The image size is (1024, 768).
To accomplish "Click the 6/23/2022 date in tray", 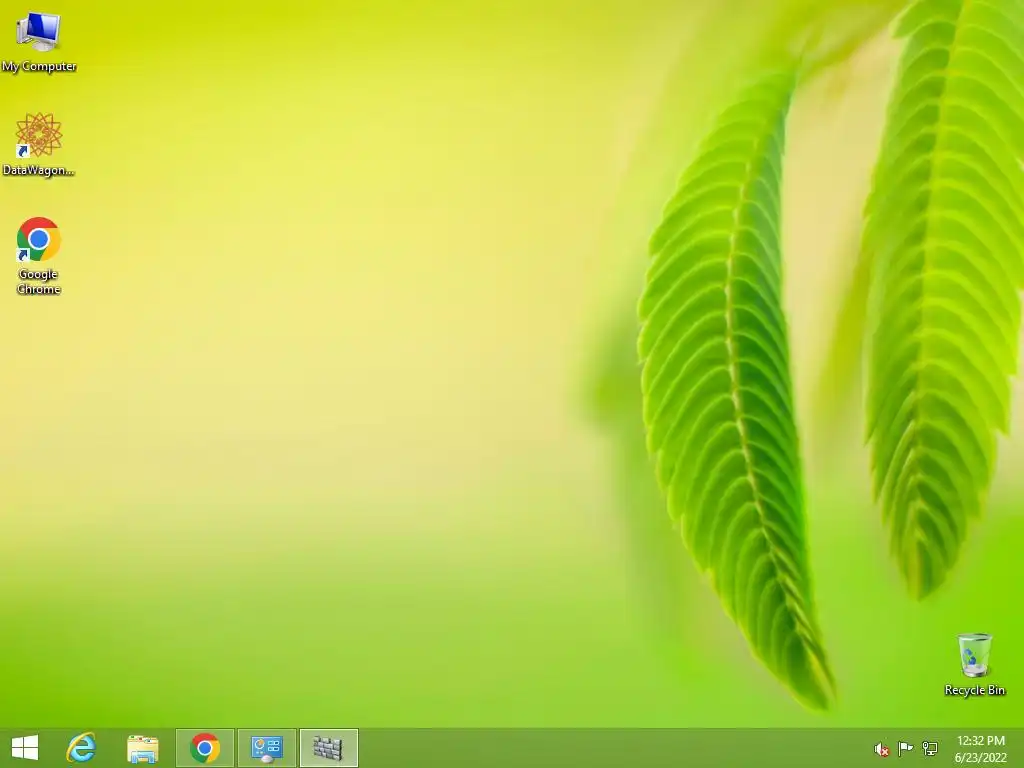I will tap(980, 758).
